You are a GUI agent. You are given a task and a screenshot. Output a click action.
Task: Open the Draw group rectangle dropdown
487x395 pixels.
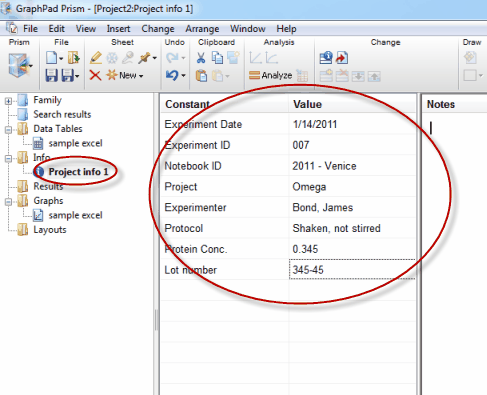(480, 76)
